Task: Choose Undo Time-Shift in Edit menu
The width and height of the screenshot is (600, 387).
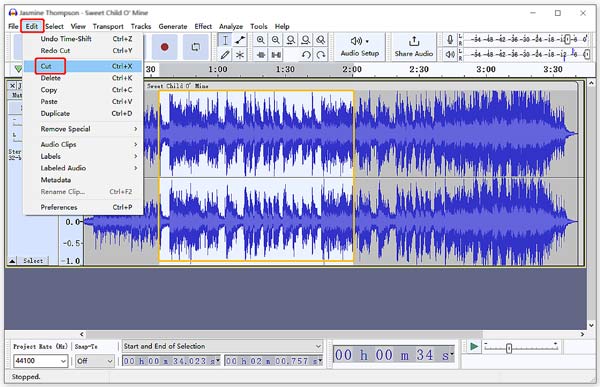Action: pyautogui.click(x=83, y=39)
